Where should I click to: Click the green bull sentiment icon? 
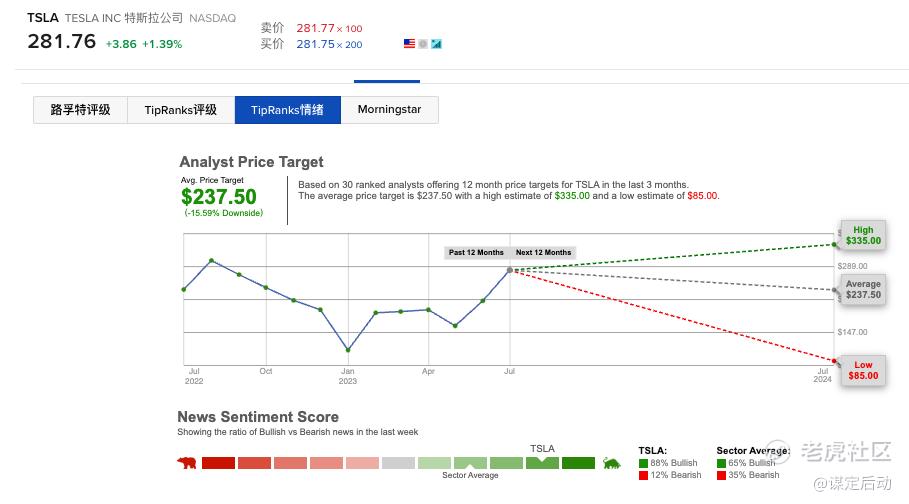[611, 463]
